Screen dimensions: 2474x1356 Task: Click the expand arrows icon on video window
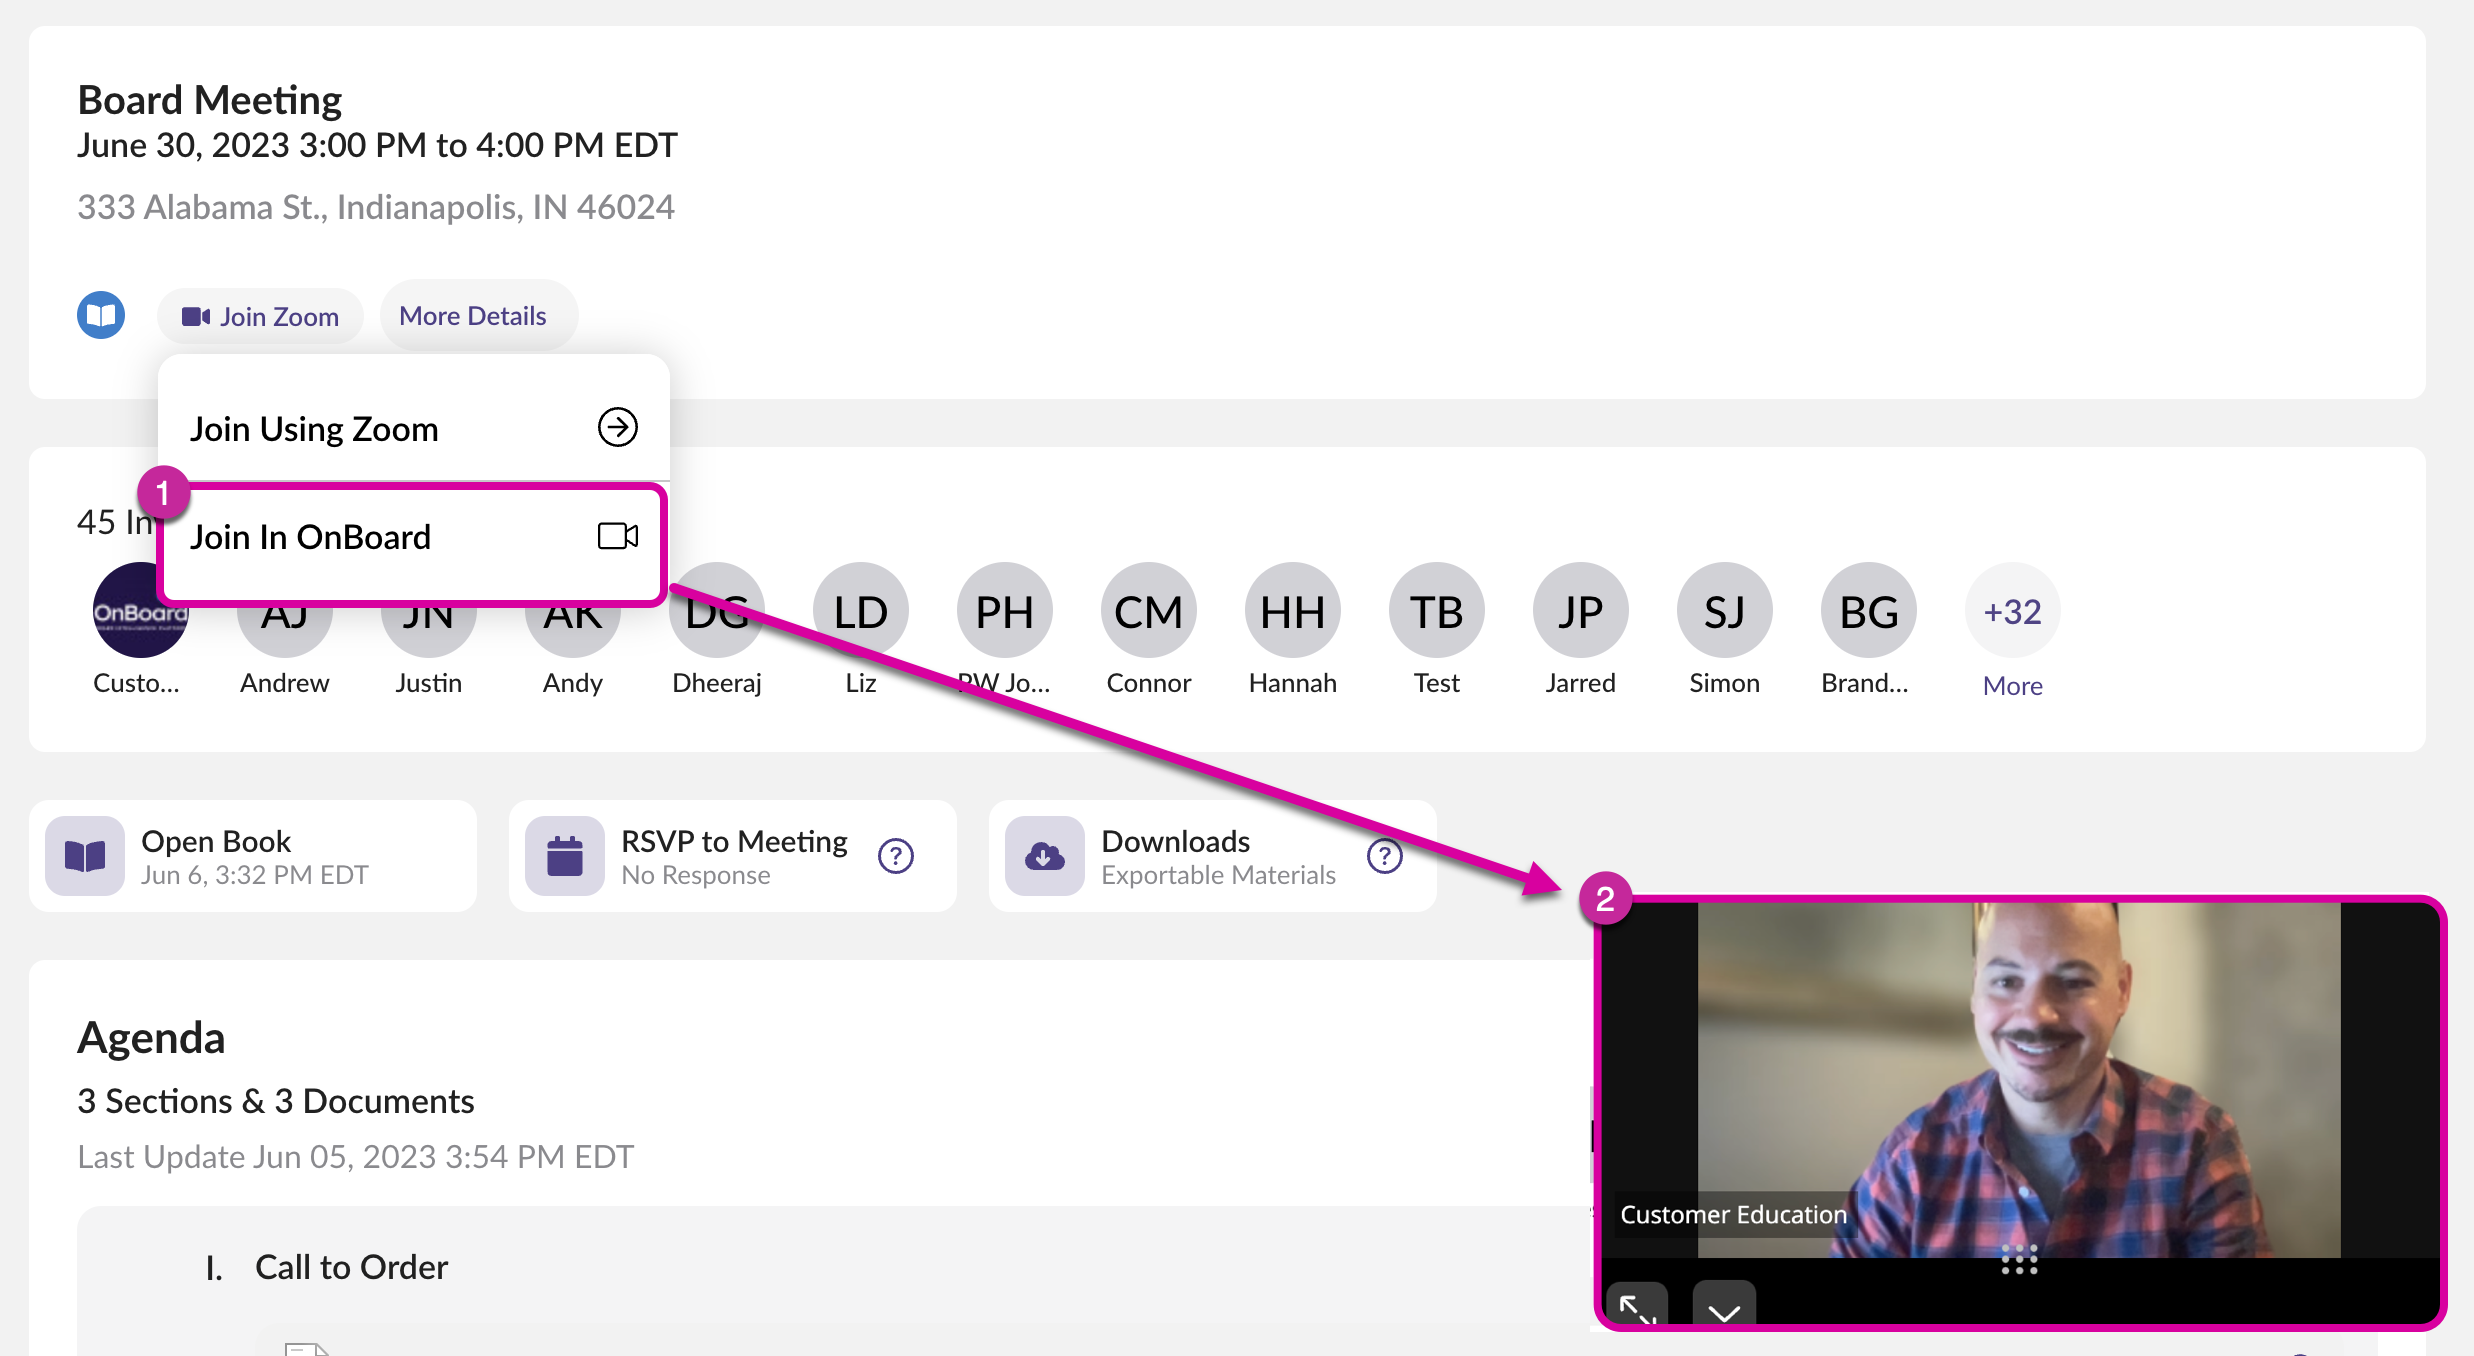click(1637, 1306)
